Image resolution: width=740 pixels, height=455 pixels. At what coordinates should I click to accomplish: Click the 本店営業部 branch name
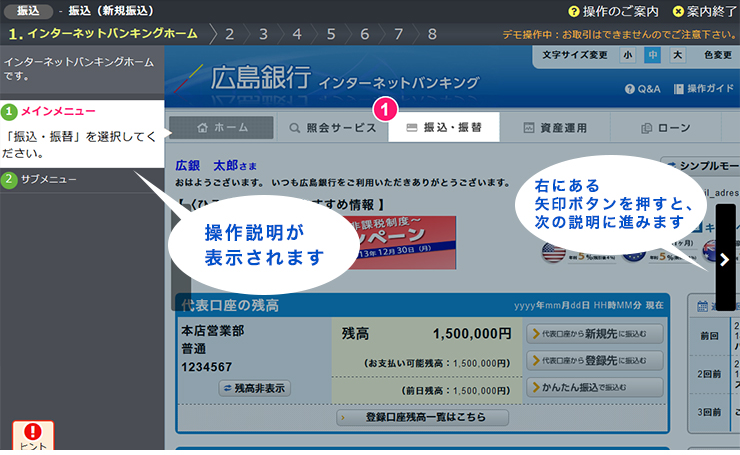[x=213, y=331]
